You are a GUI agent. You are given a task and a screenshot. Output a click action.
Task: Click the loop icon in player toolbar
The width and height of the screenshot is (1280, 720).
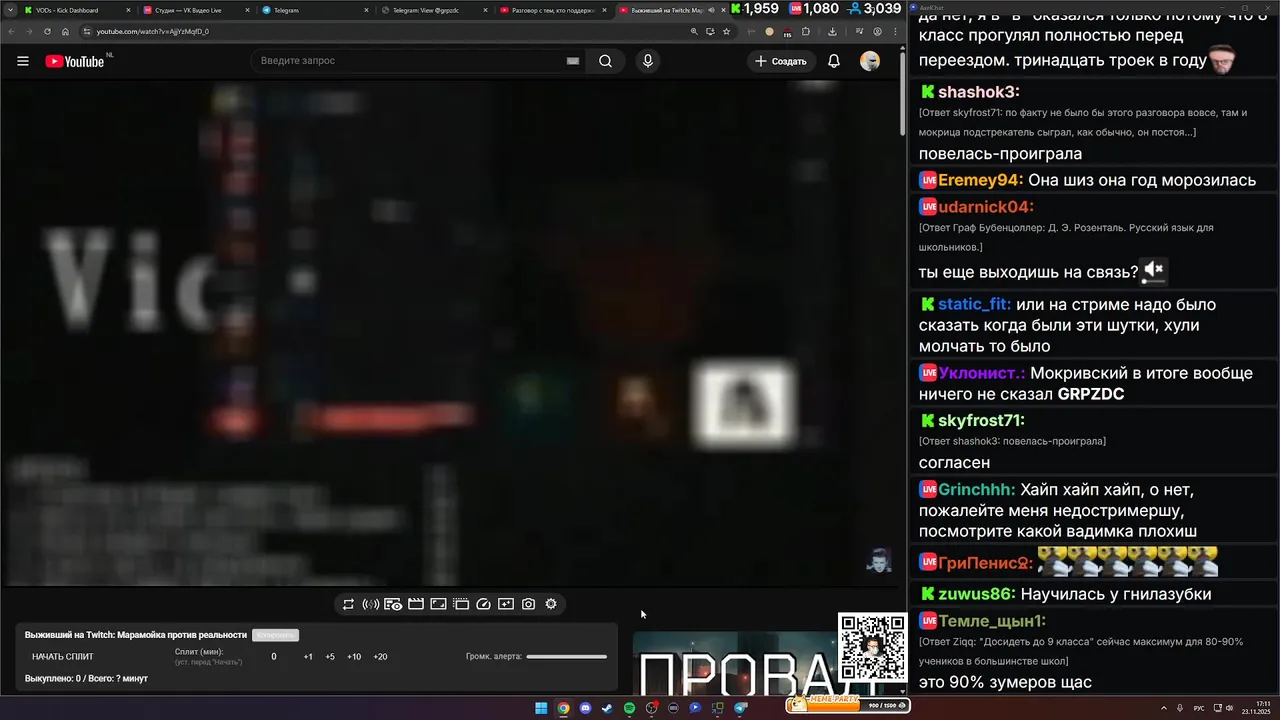(348, 604)
